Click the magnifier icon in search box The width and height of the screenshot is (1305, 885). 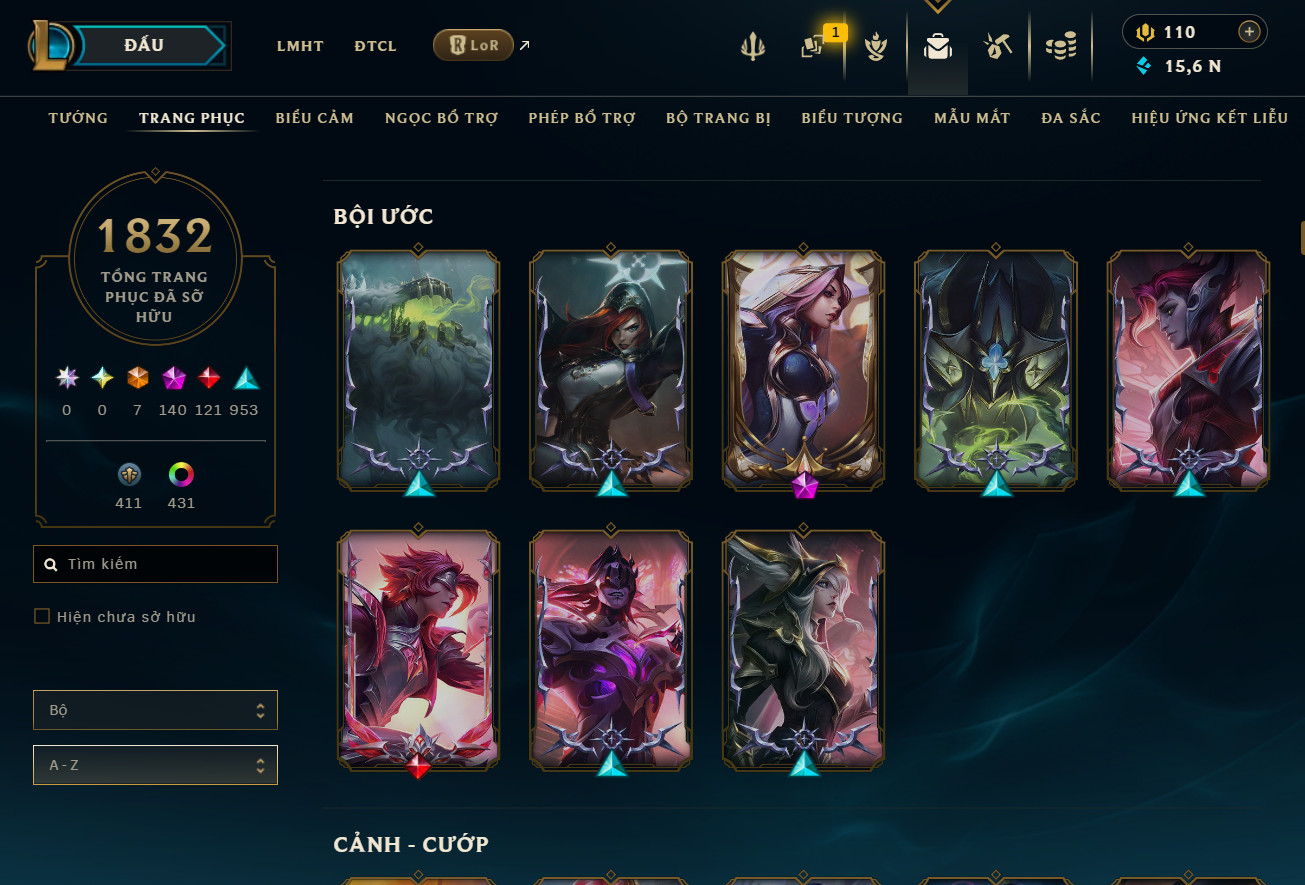51,564
